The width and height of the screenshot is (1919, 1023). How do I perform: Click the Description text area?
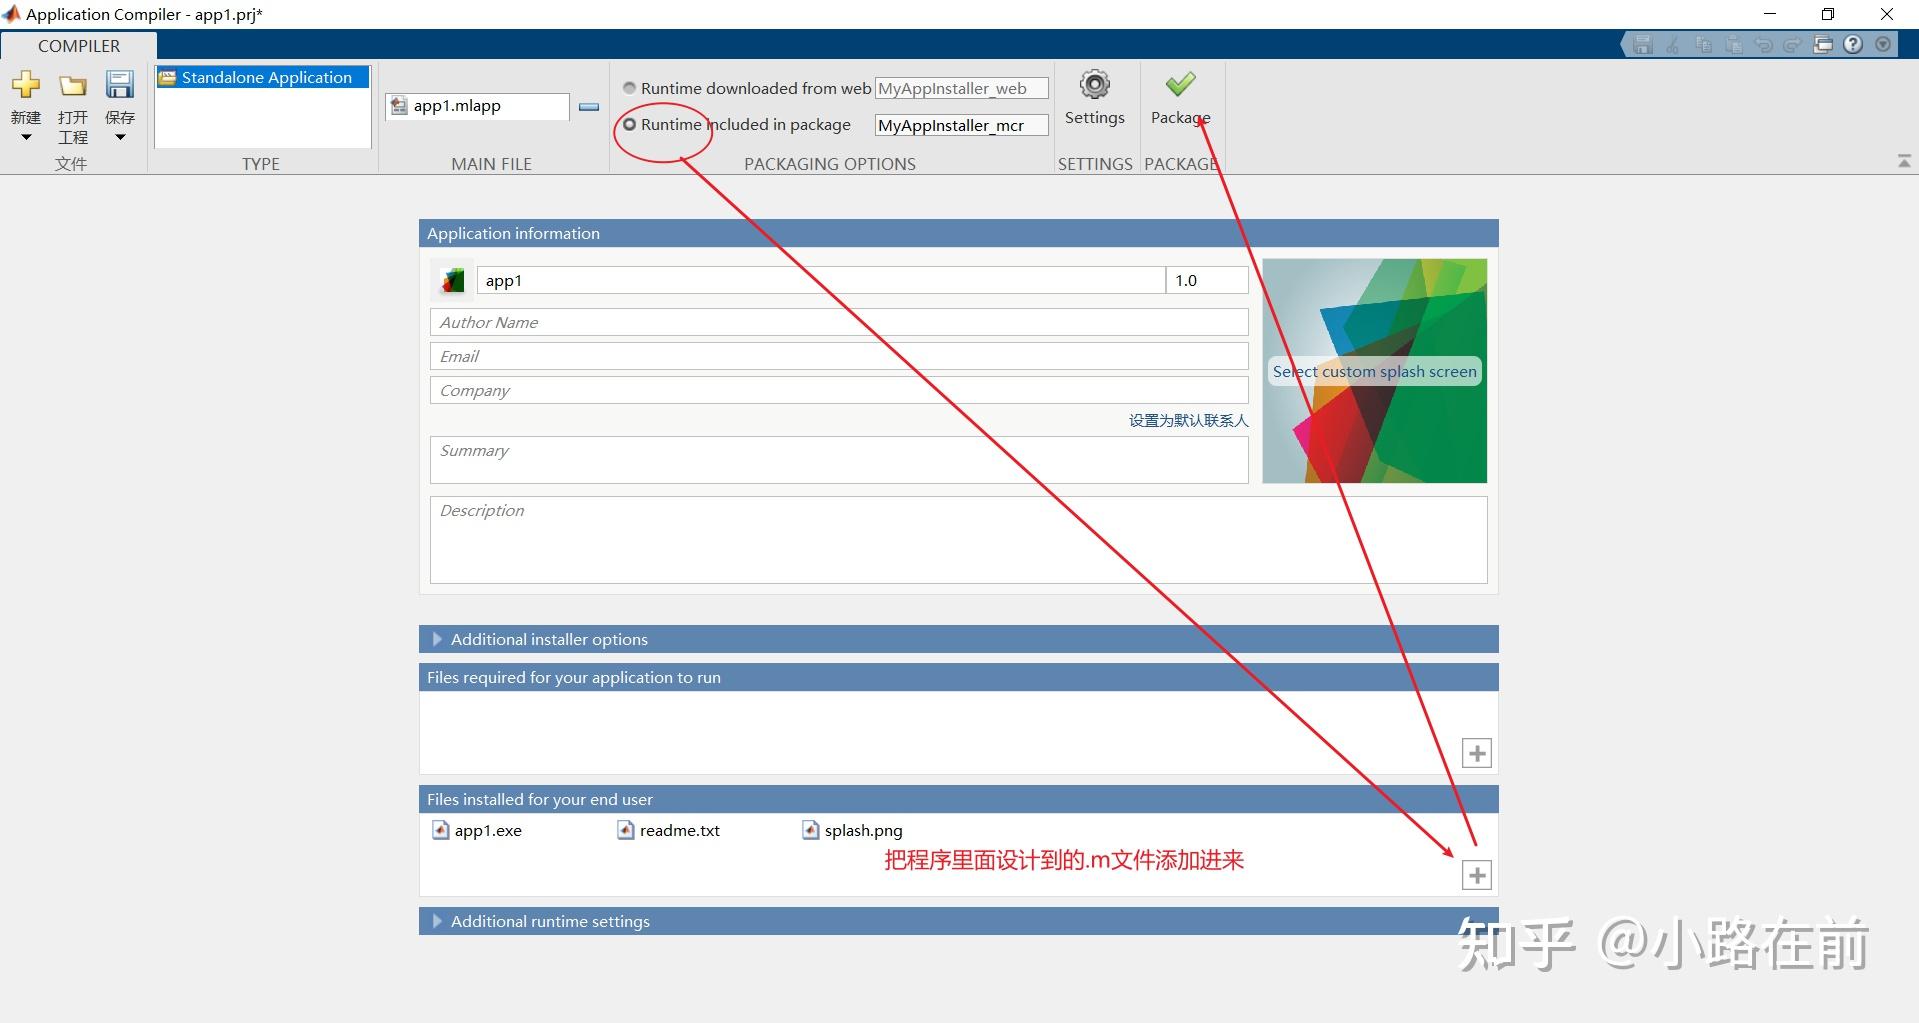[x=958, y=540]
